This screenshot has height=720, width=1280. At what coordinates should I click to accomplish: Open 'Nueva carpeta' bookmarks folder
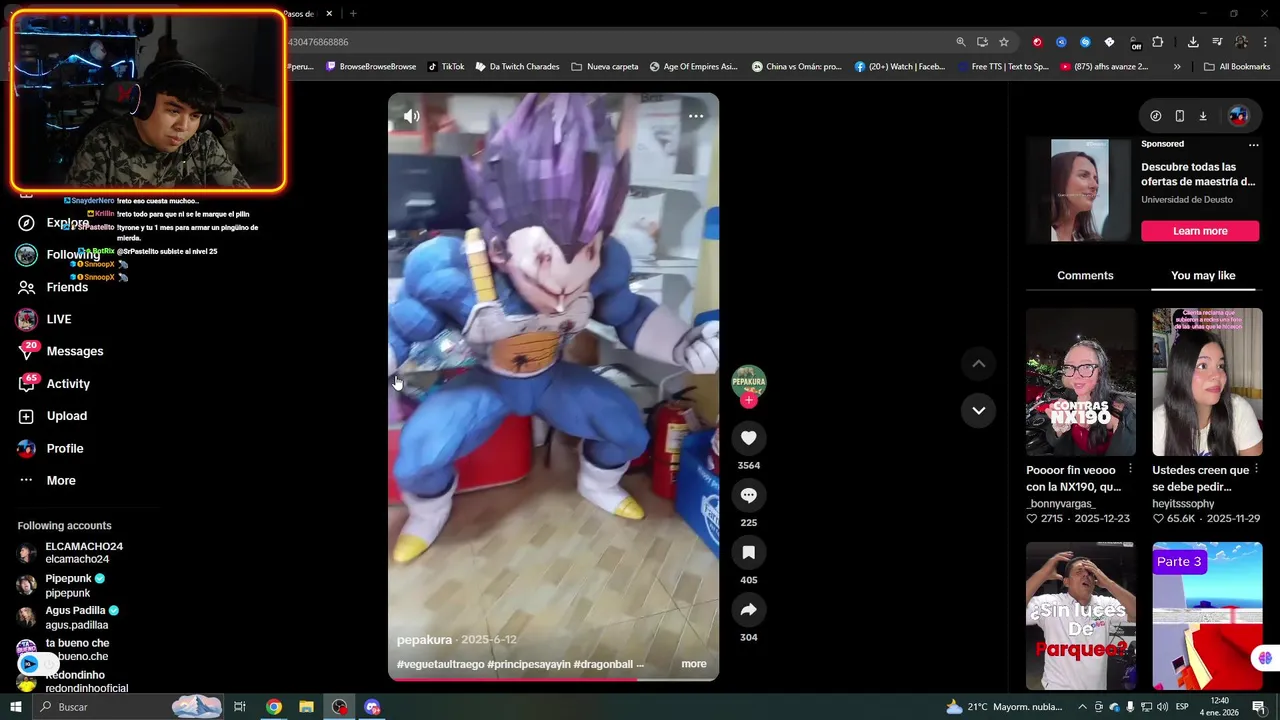[605, 67]
